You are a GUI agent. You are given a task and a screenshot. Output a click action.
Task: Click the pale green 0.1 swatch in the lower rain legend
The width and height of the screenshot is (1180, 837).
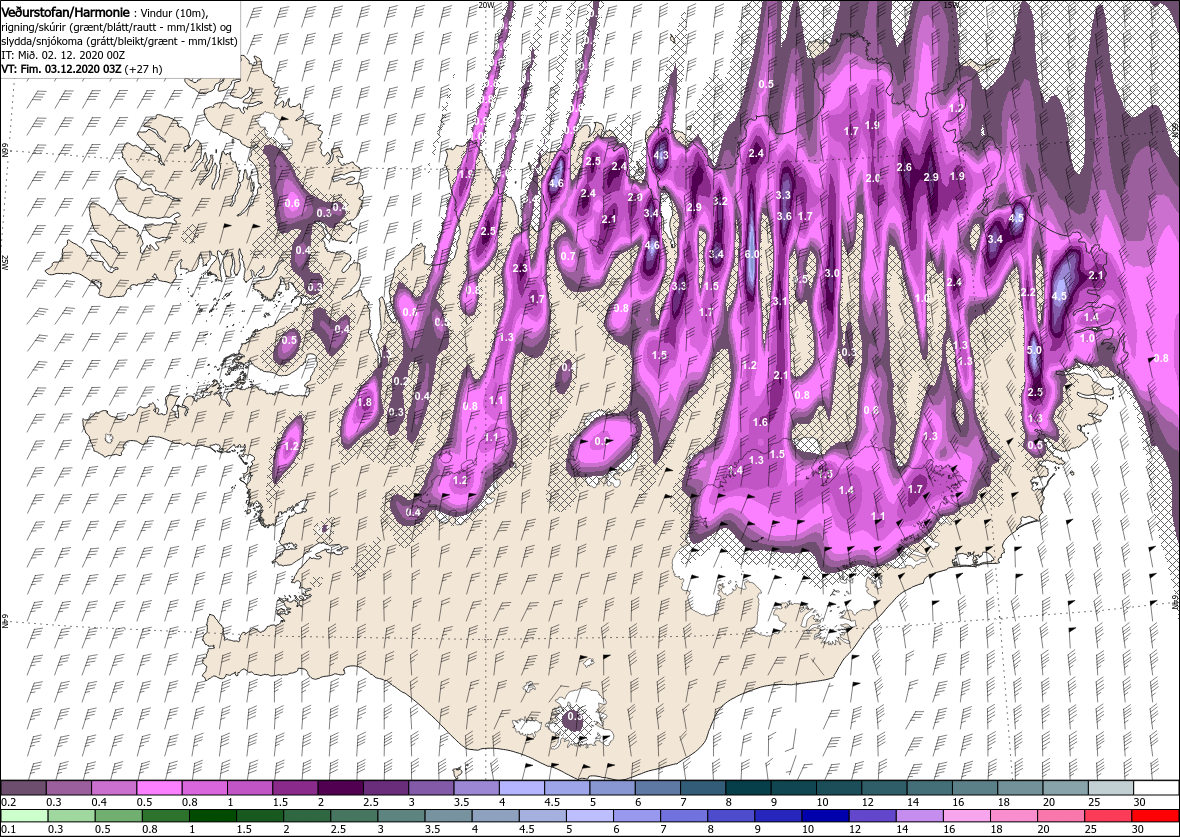pos(24,816)
